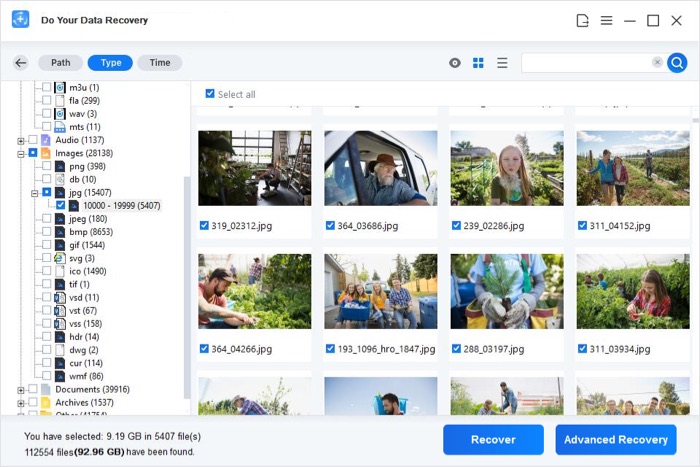Clear the search box with the x icon

[657, 62]
